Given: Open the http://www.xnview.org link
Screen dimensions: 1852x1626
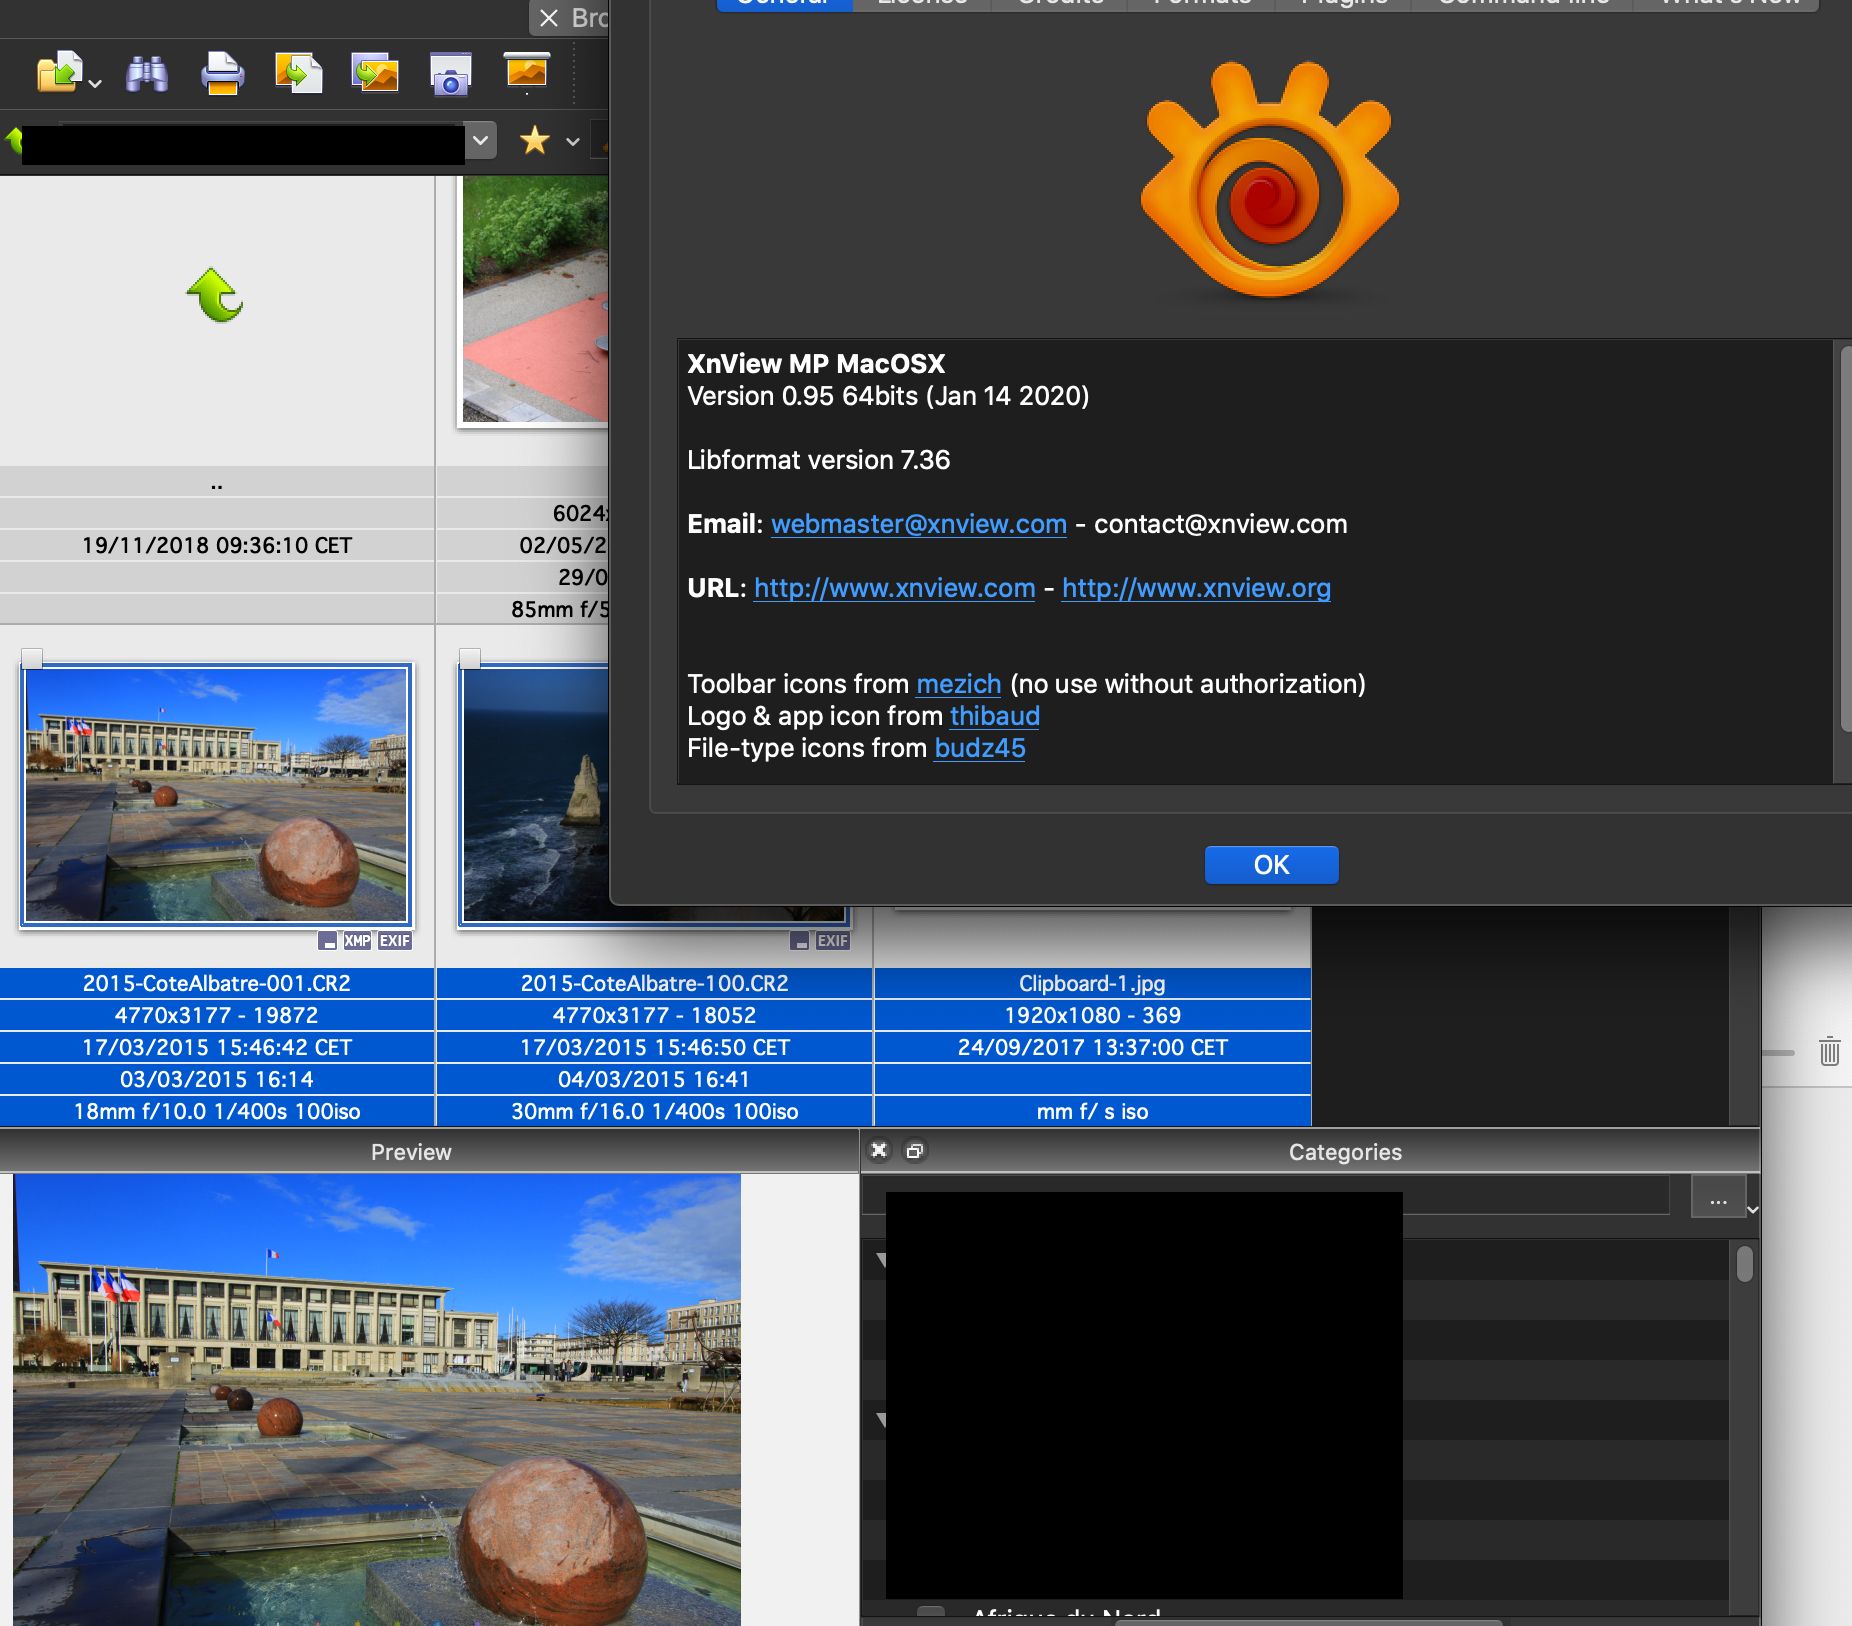Looking at the screenshot, I should 1196,588.
